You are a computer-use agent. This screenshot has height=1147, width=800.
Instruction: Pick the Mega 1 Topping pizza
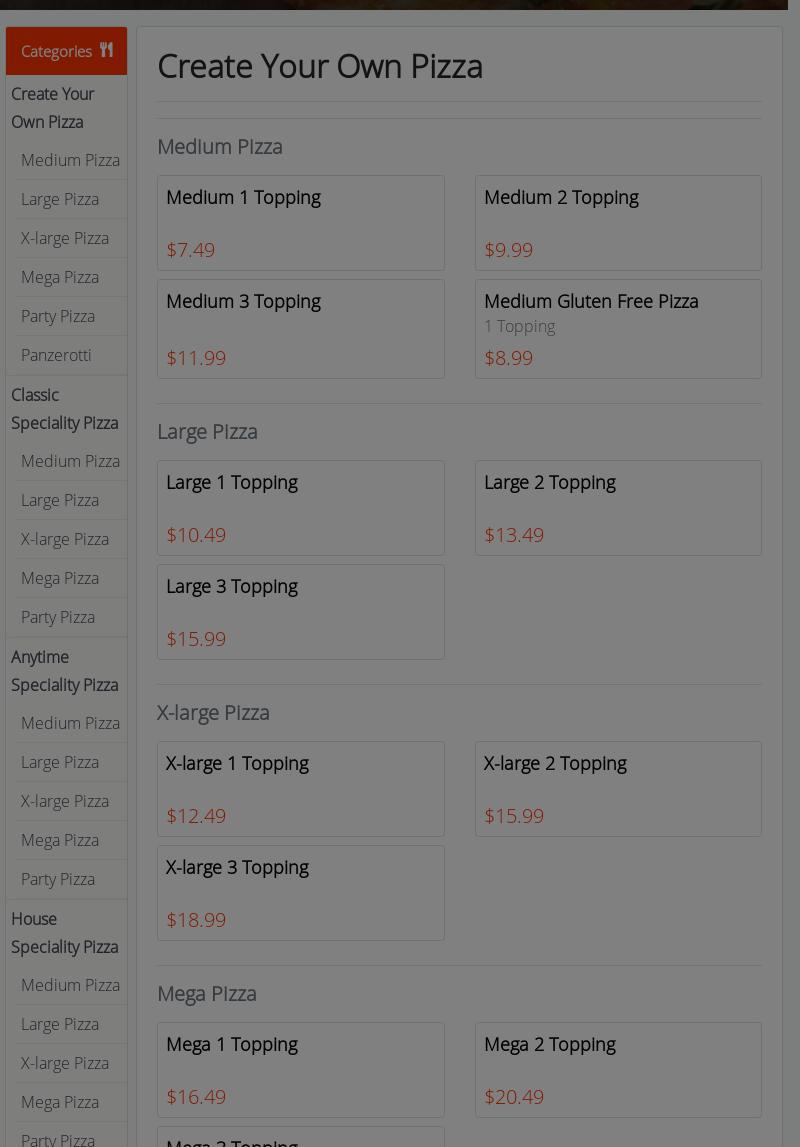point(300,1070)
